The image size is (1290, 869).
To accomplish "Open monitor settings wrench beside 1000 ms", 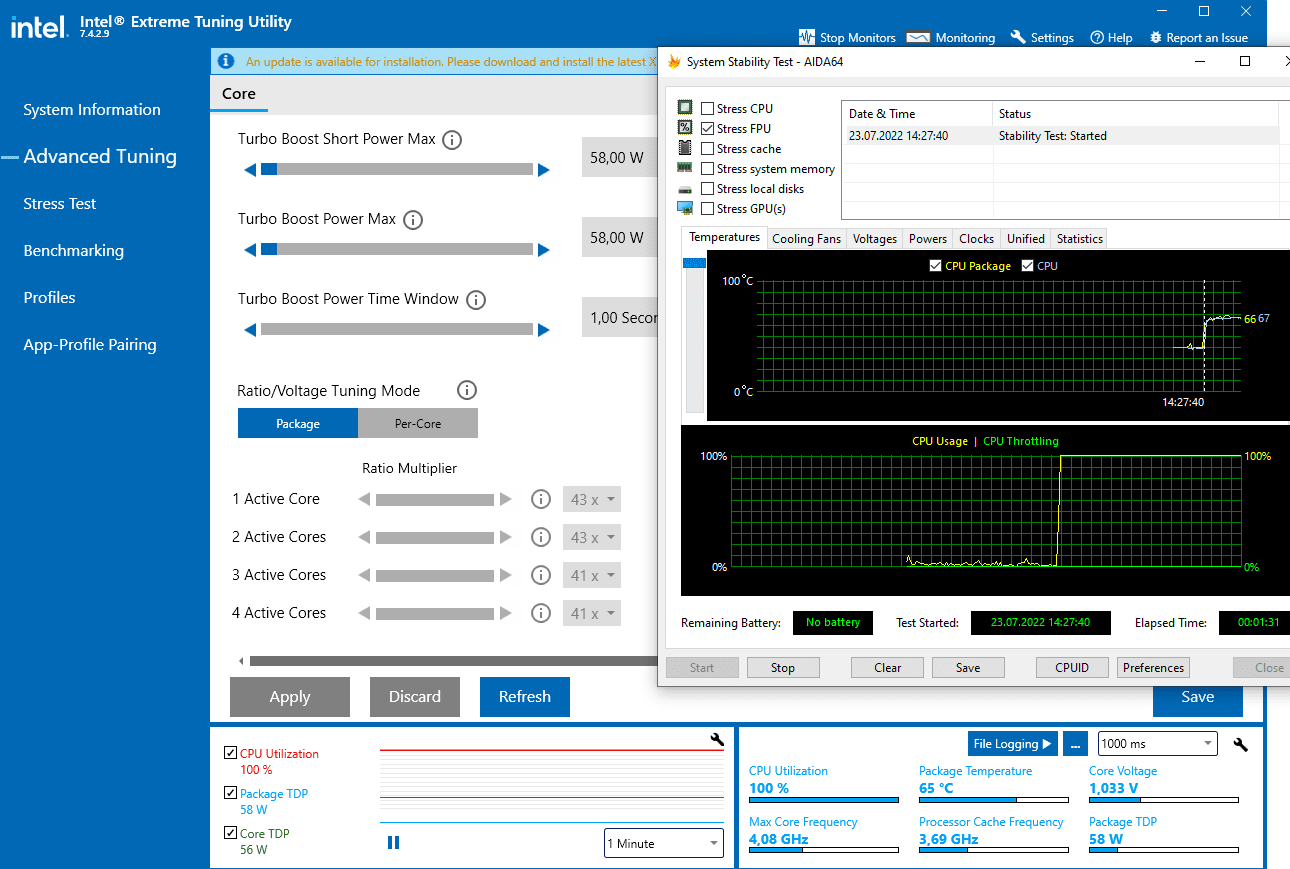I will click(x=1241, y=745).
